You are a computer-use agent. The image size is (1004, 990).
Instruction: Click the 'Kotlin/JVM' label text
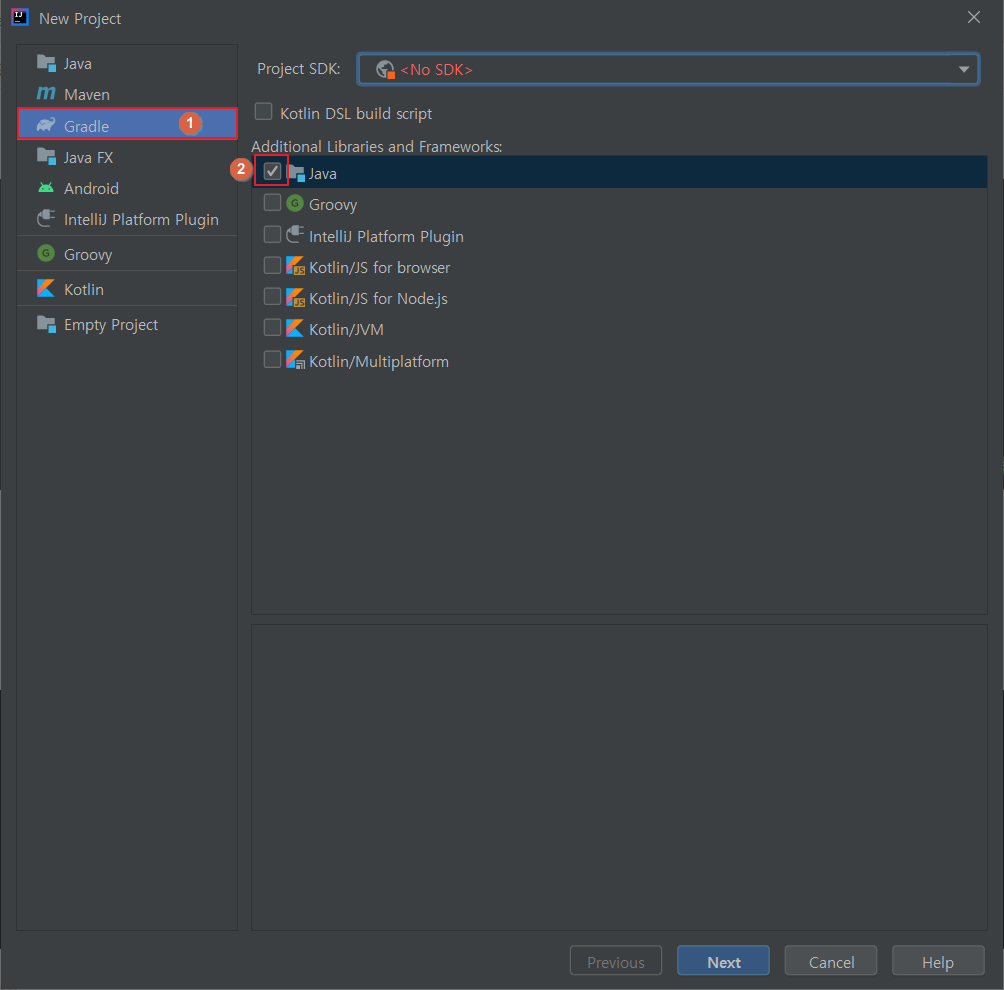[346, 330]
